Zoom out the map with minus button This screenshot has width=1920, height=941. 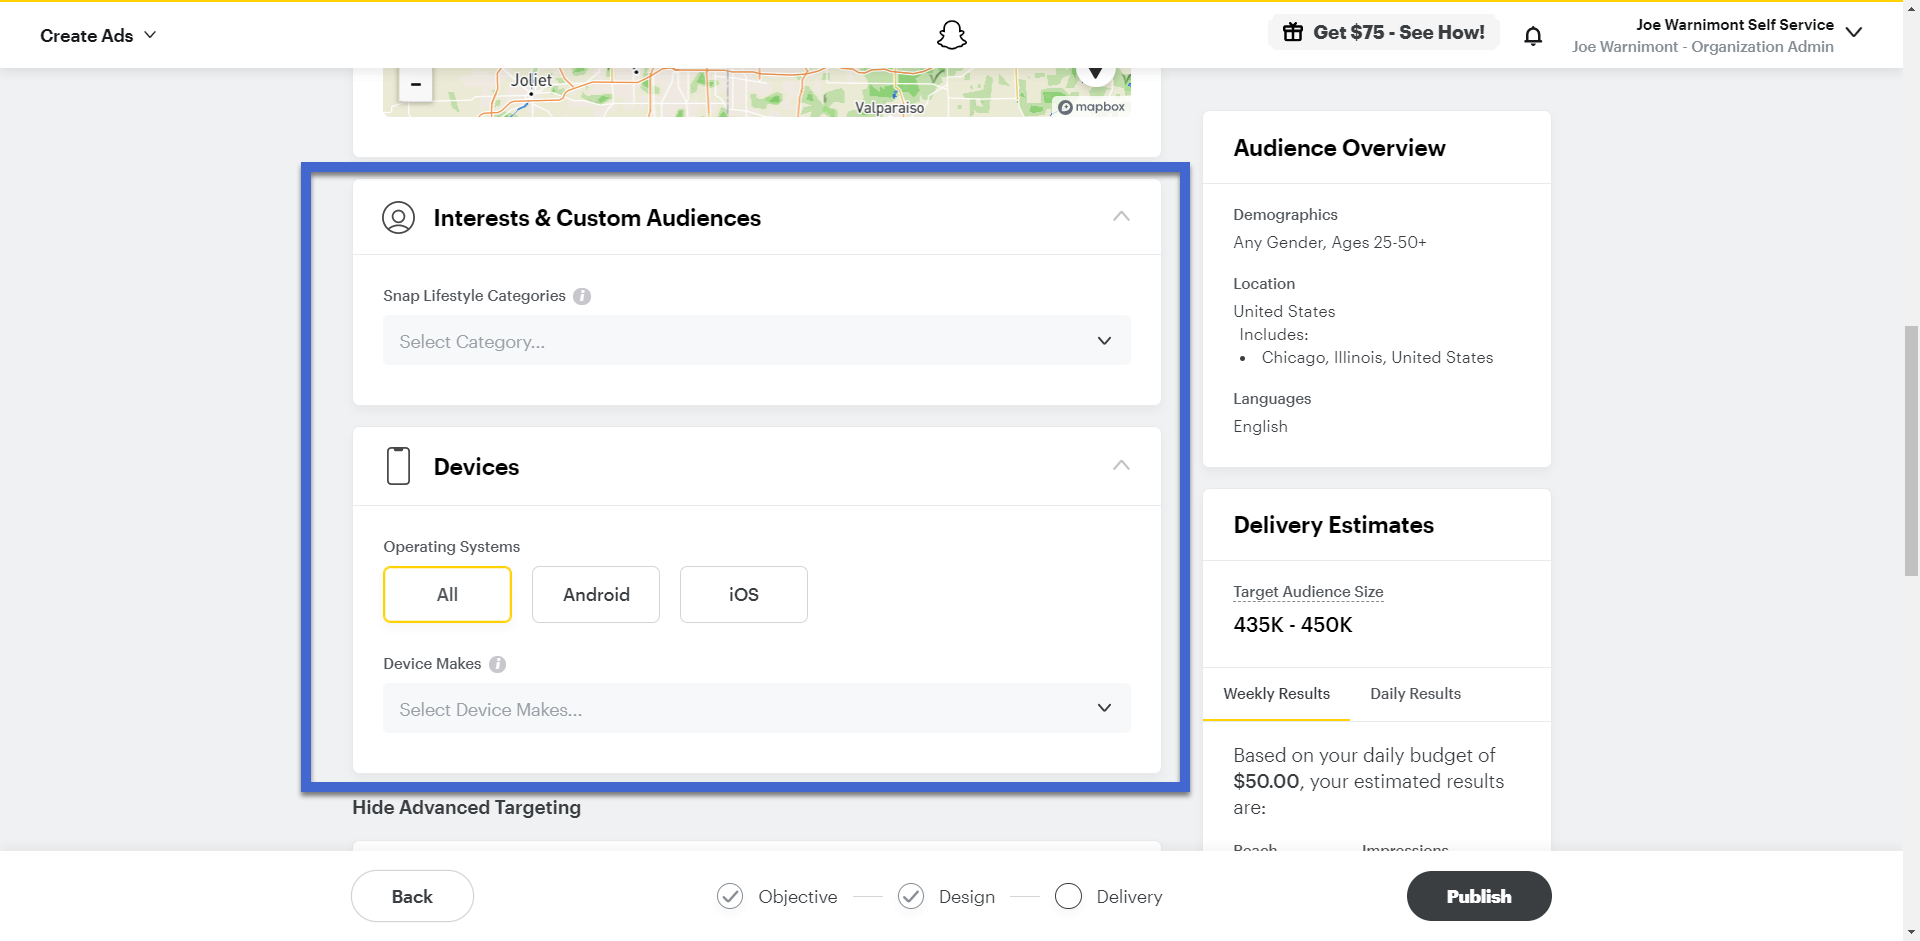(415, 84)
